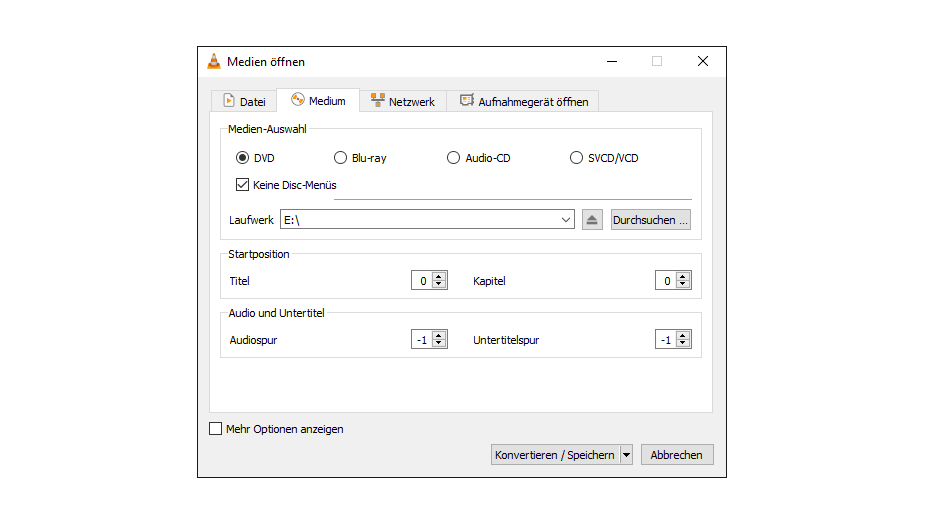
Task: Enable Mehr Optionen anzeigen checkbox
Action: [216, 429]
